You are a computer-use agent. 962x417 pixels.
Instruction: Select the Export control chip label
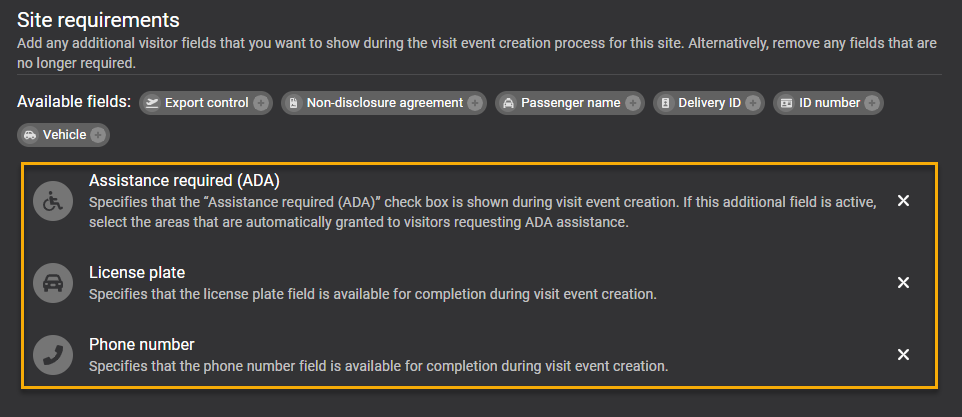point(206,103)
